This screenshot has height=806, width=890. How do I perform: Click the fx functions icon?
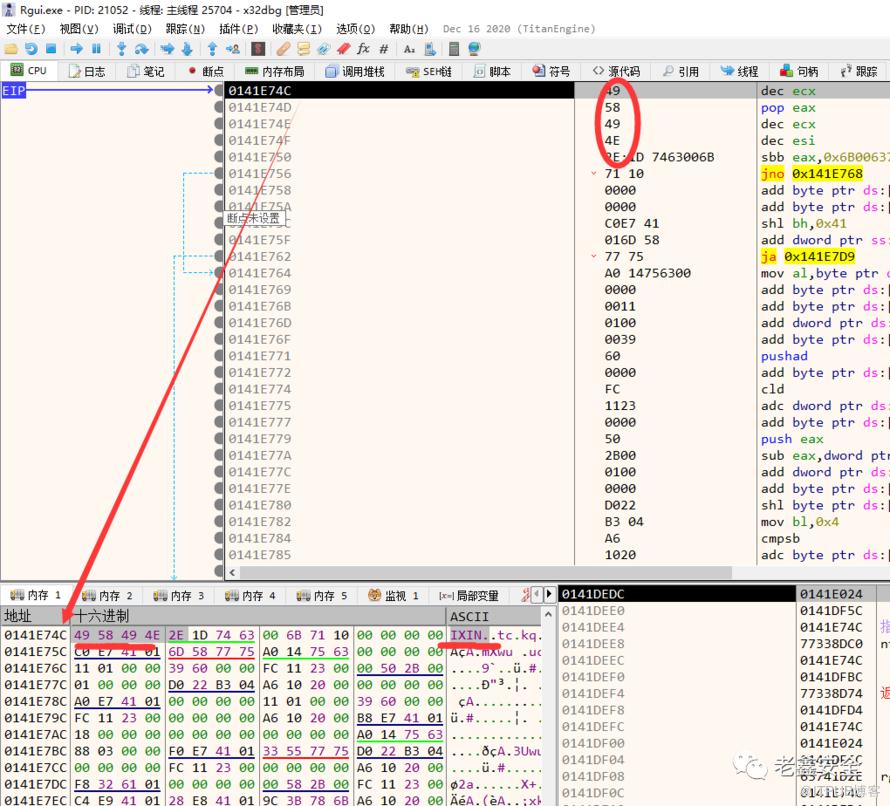[363, 48]
